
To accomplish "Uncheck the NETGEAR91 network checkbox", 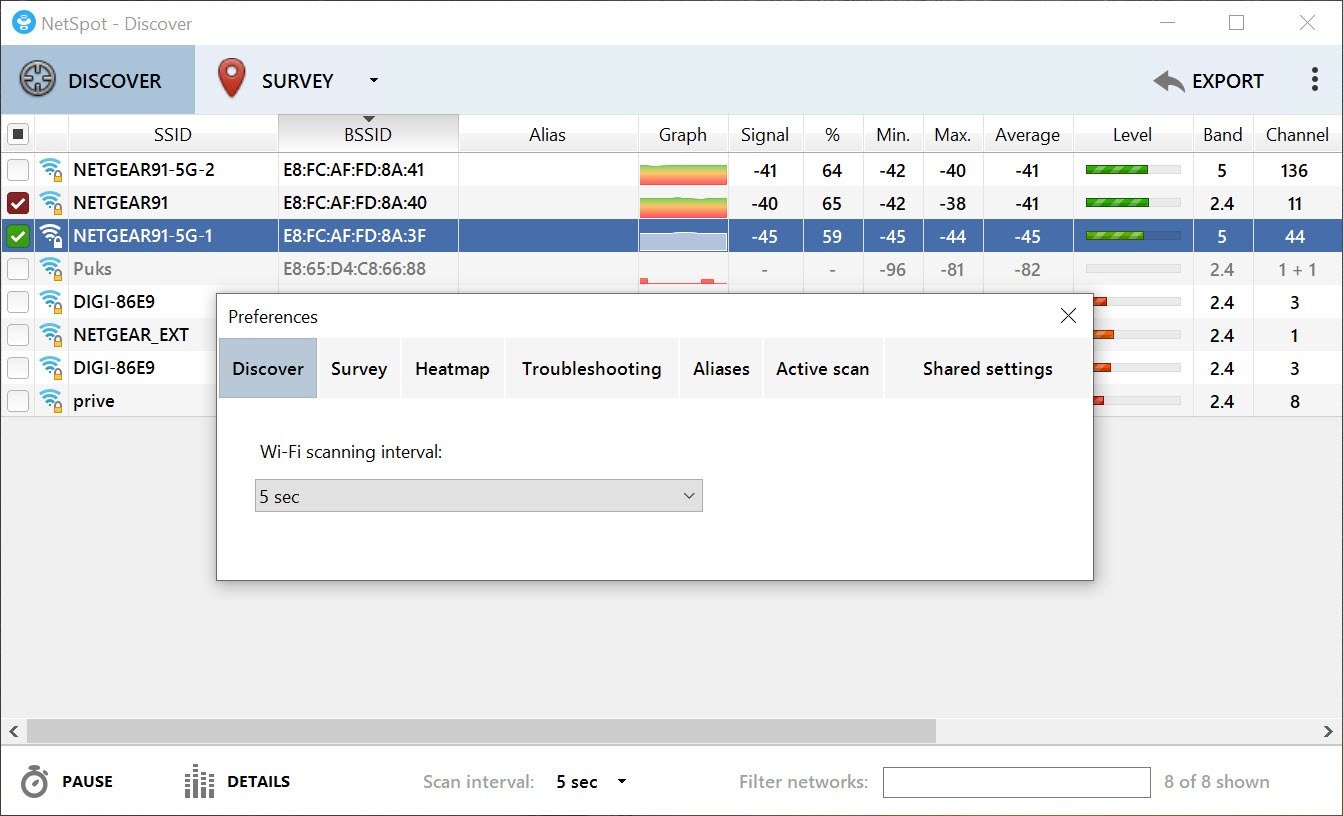I will (18, 204).
